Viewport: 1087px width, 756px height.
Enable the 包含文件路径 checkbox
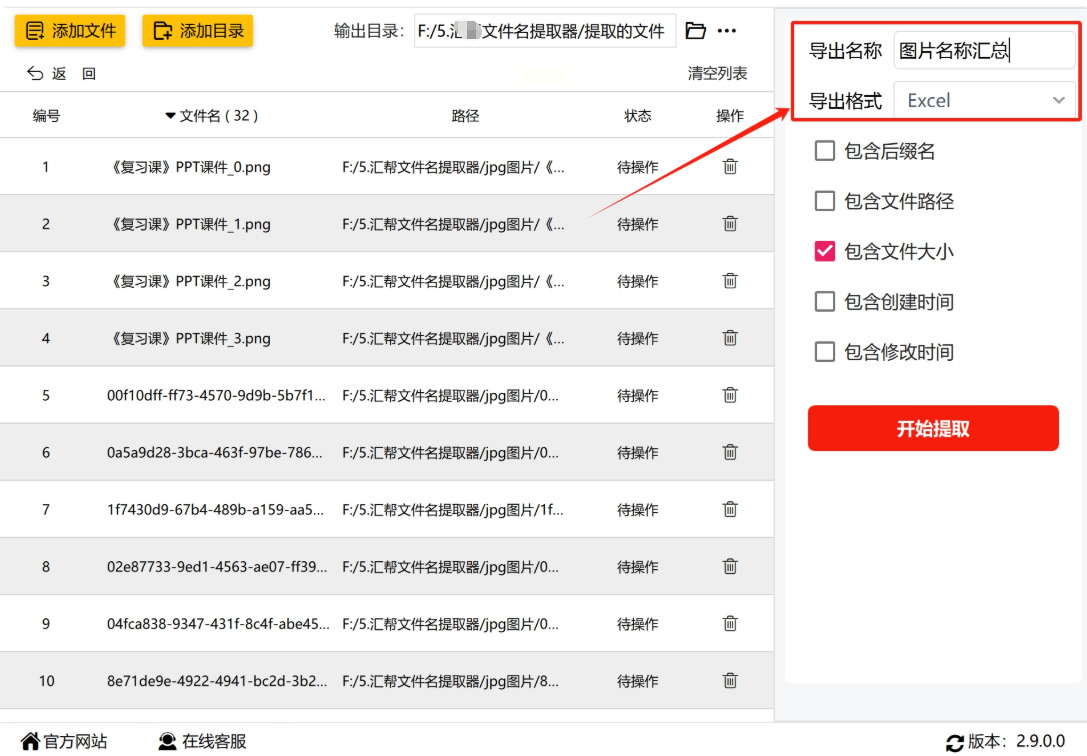pos(824,201)
